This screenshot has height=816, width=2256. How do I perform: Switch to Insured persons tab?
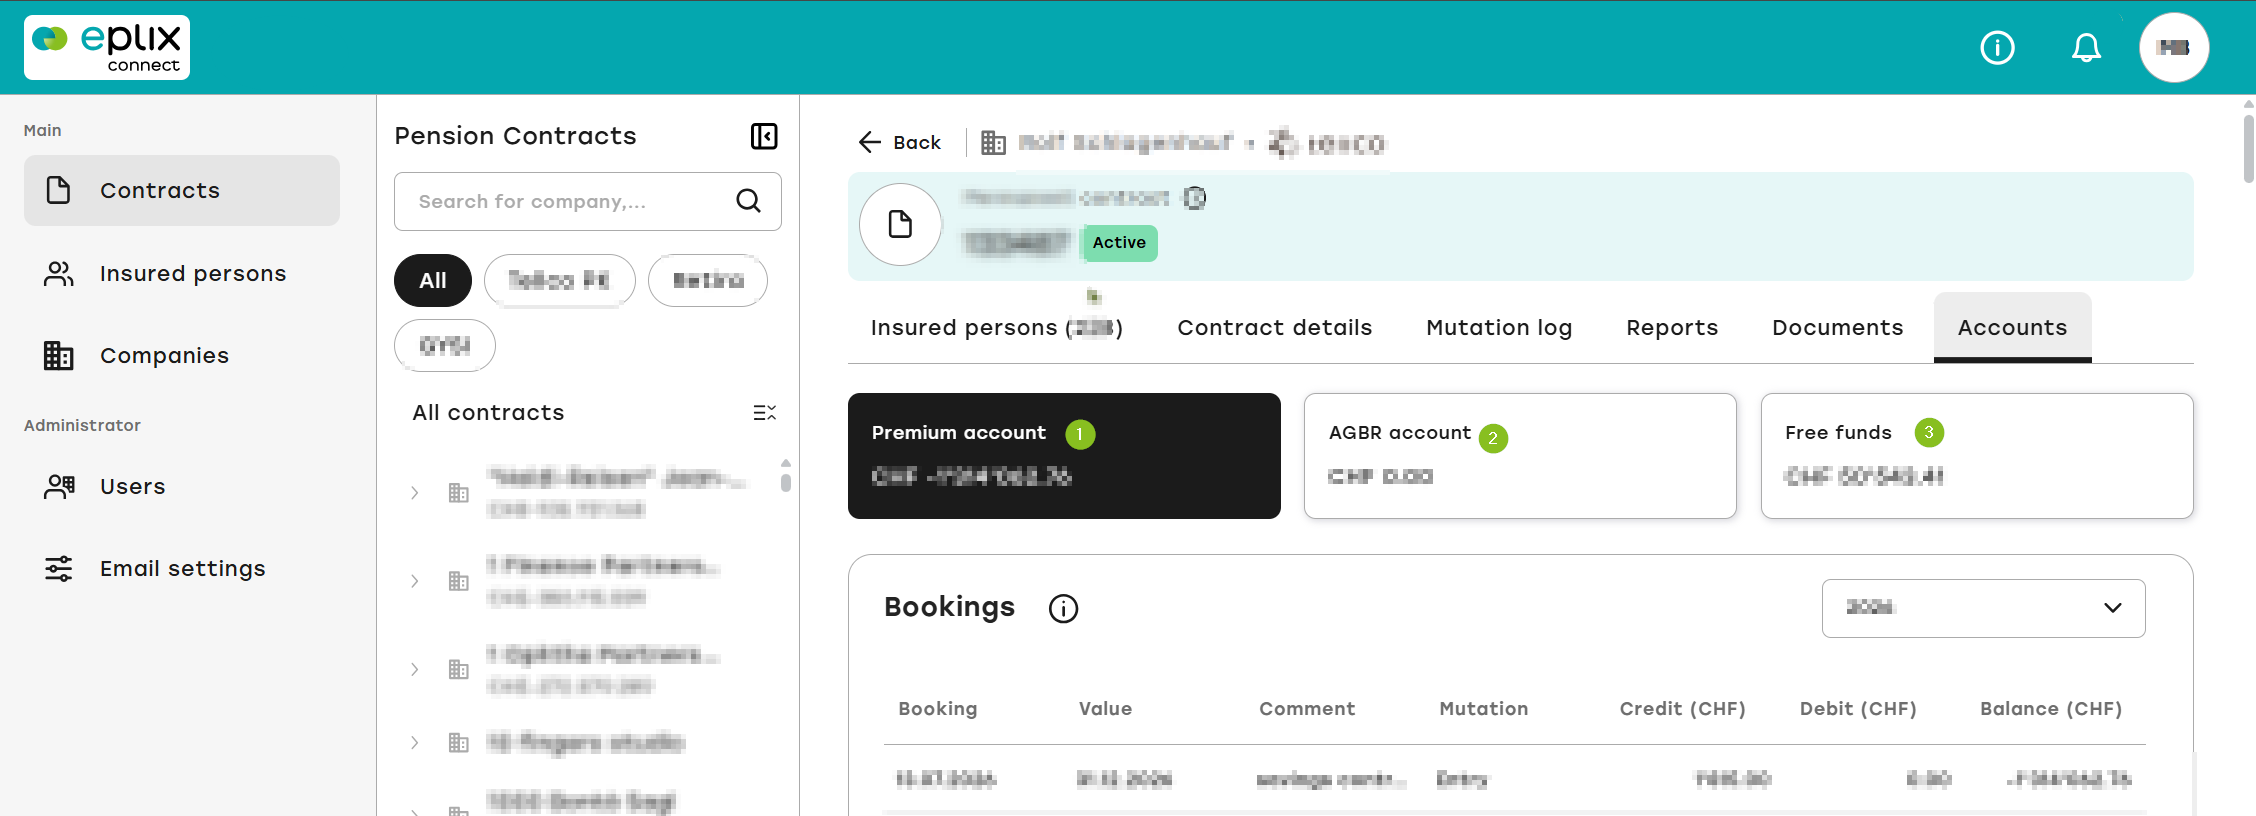click(x=997, y=327)
